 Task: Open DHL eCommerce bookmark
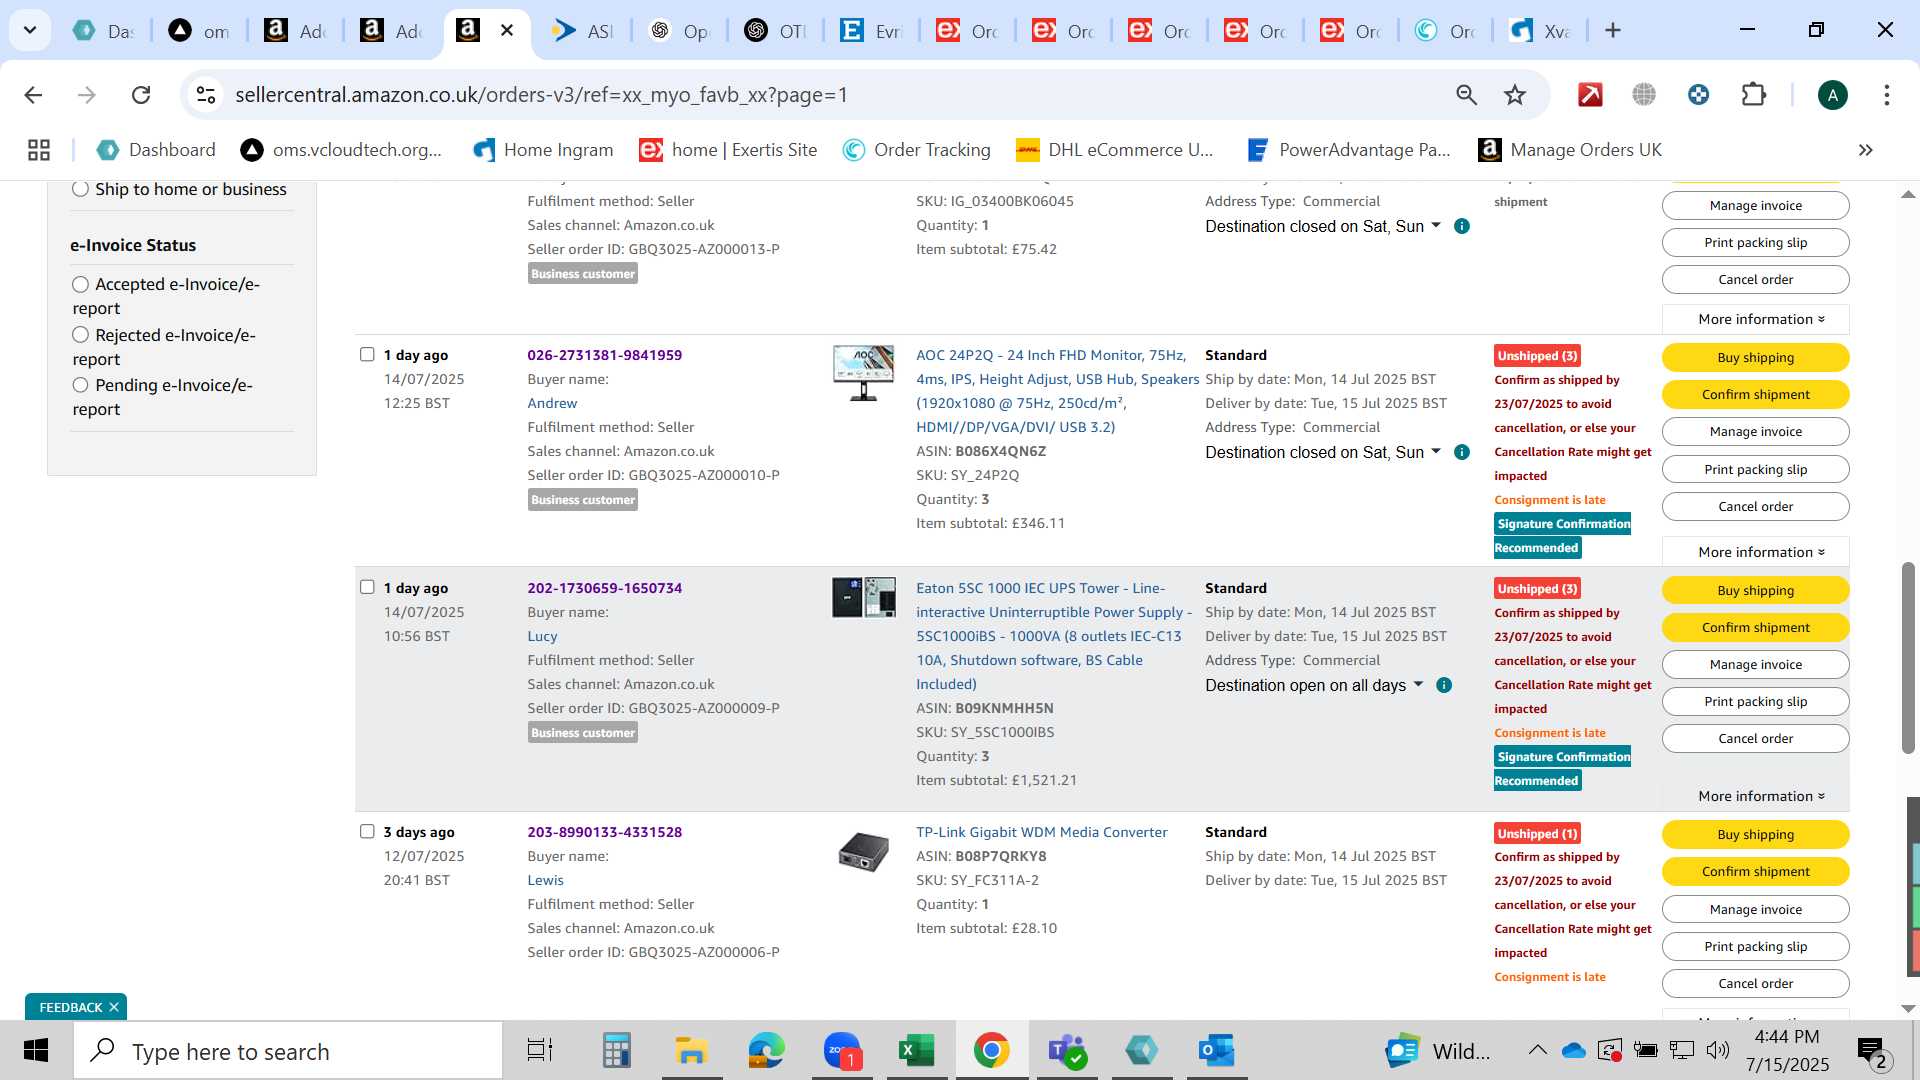pos(1114,150)
